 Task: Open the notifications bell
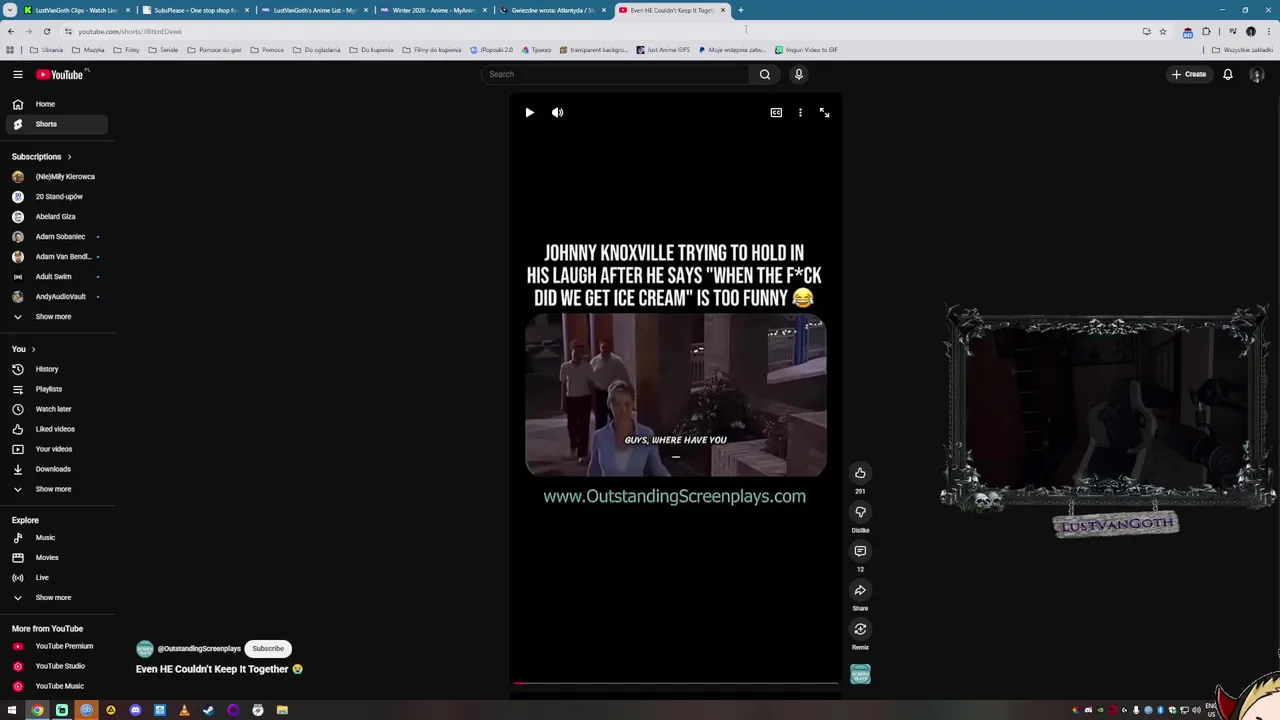pos(1228,74)
